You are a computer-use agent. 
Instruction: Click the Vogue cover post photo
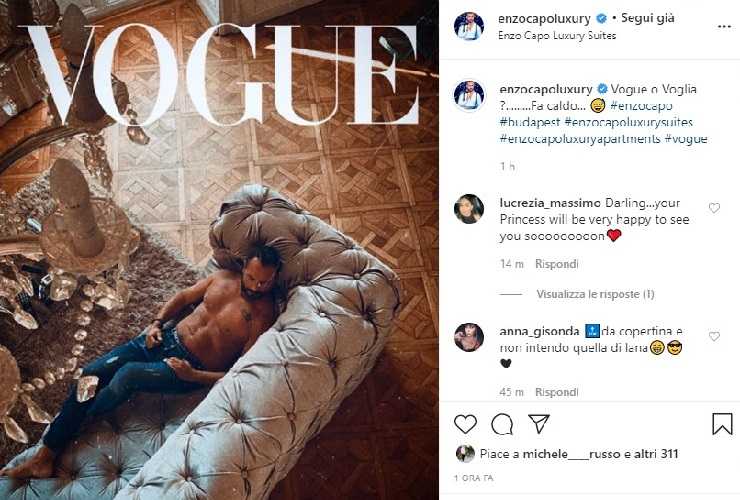pos(219,250)
